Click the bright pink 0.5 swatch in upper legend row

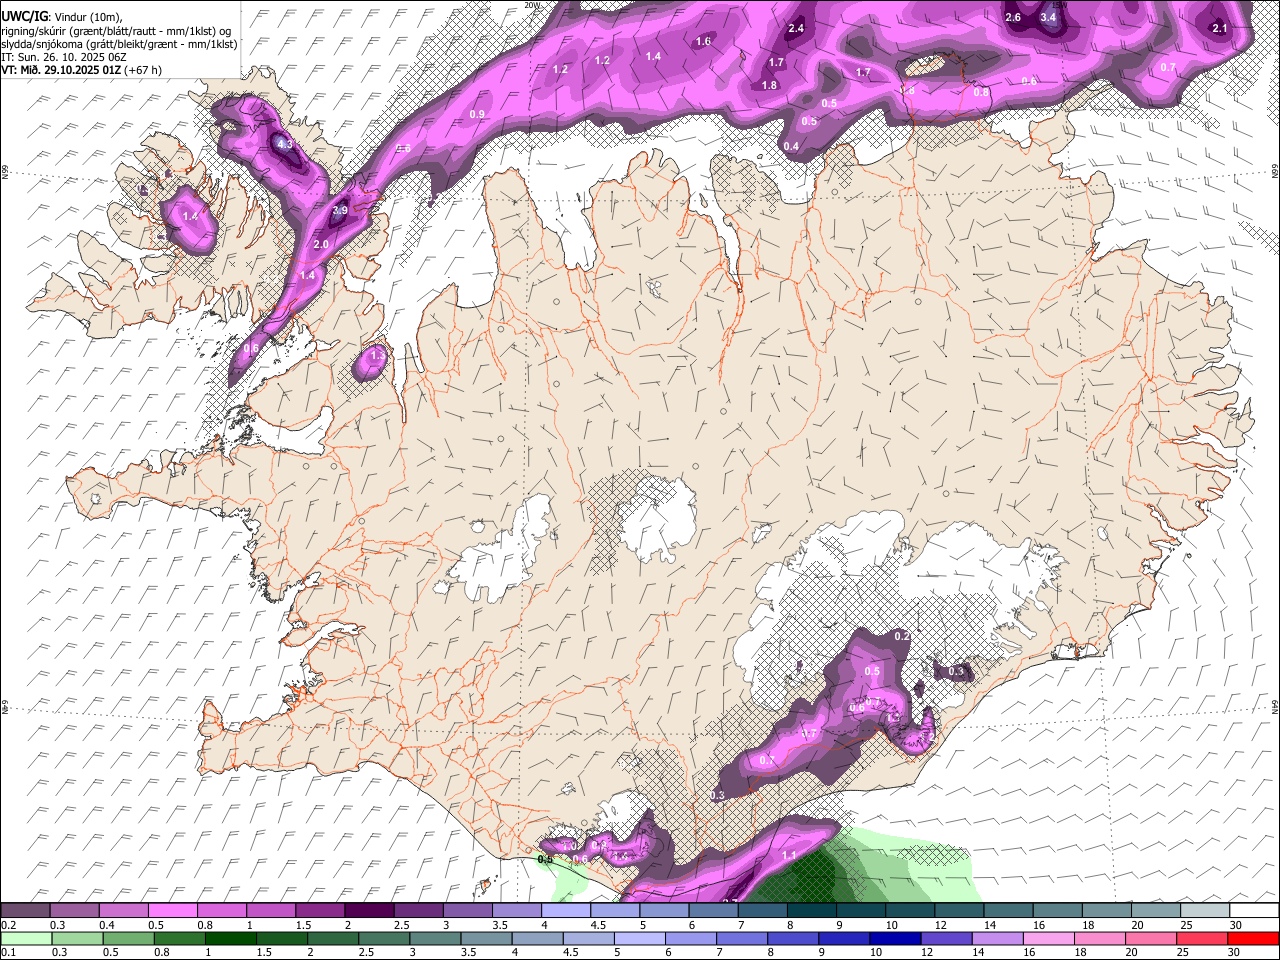[x=172, y=911]
